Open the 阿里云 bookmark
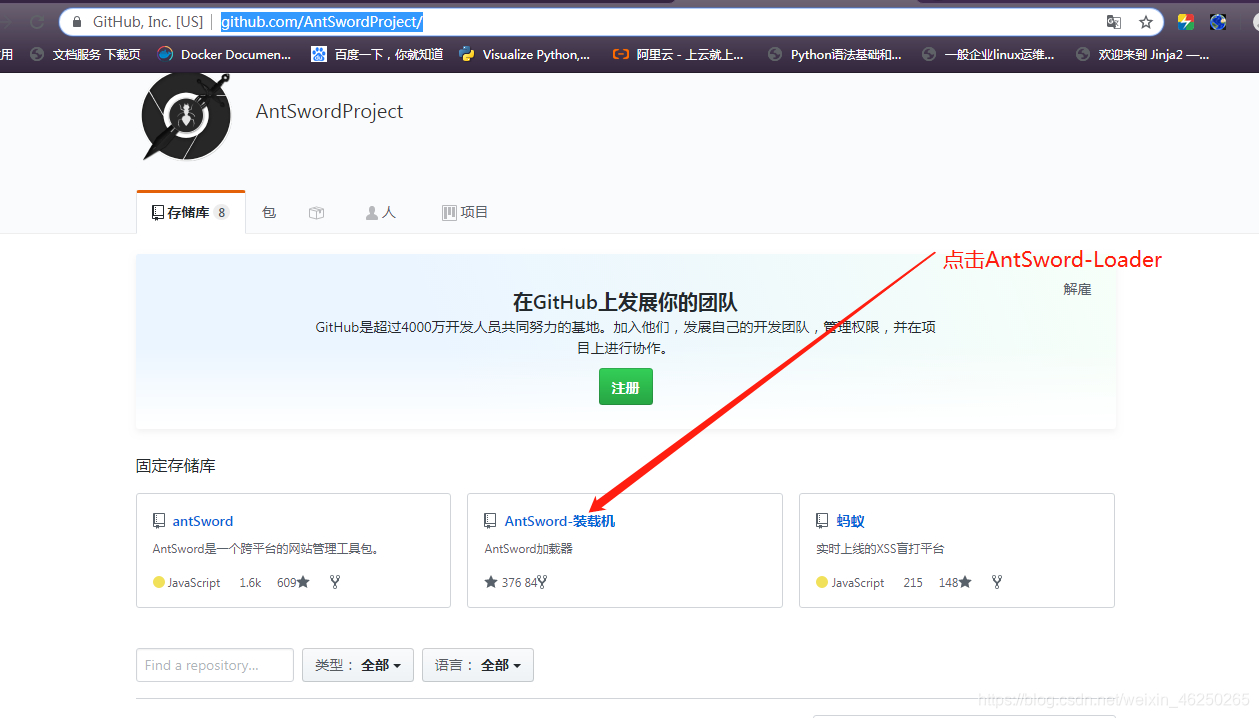1259x718 pixels. [679, 54]
